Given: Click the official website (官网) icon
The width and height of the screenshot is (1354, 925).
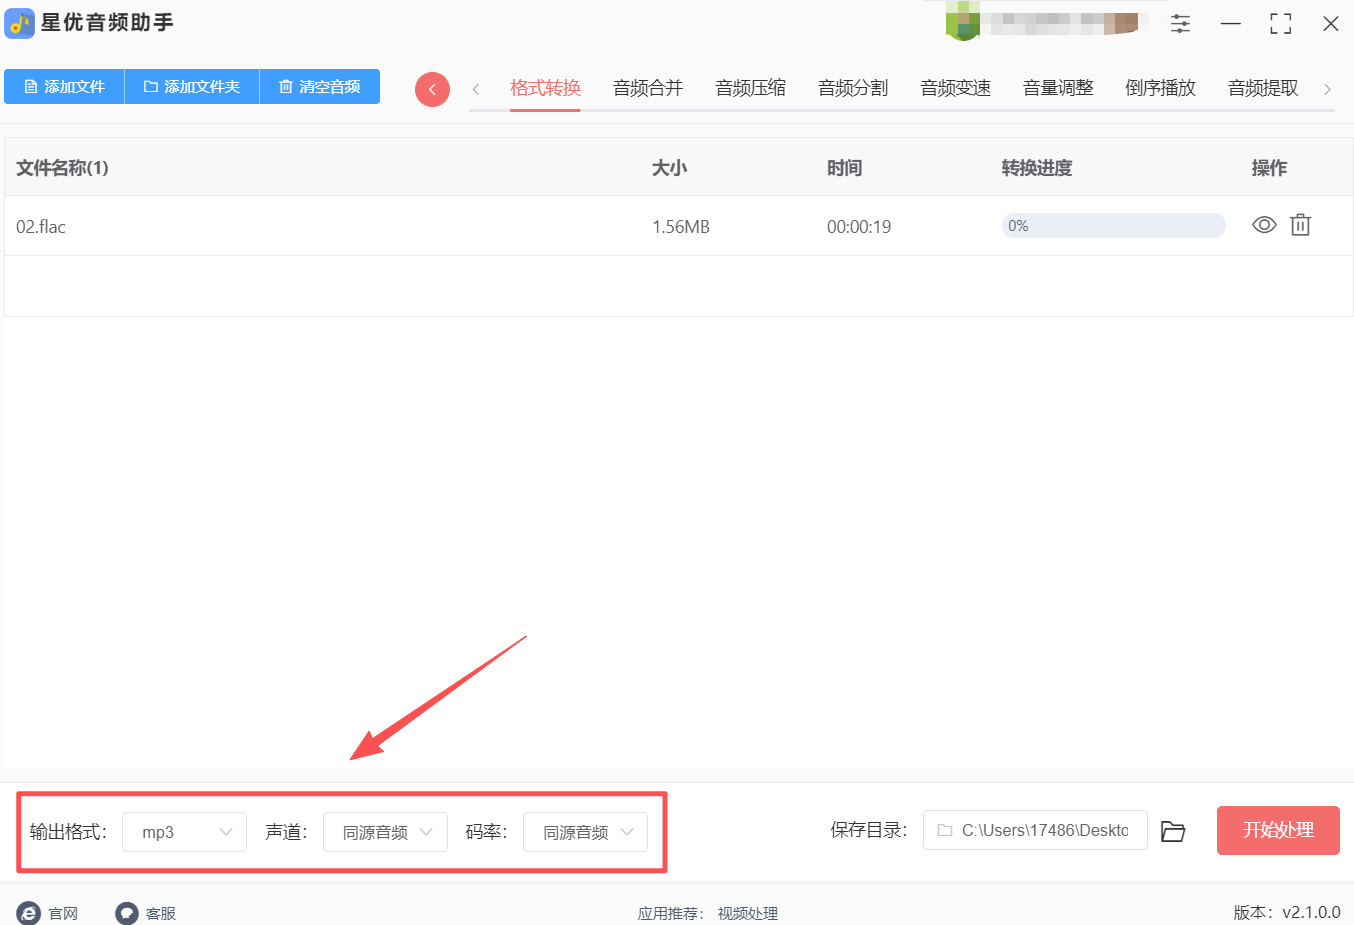Looking at the screenshot, I should pyautogui.click(x=29, y=913).
